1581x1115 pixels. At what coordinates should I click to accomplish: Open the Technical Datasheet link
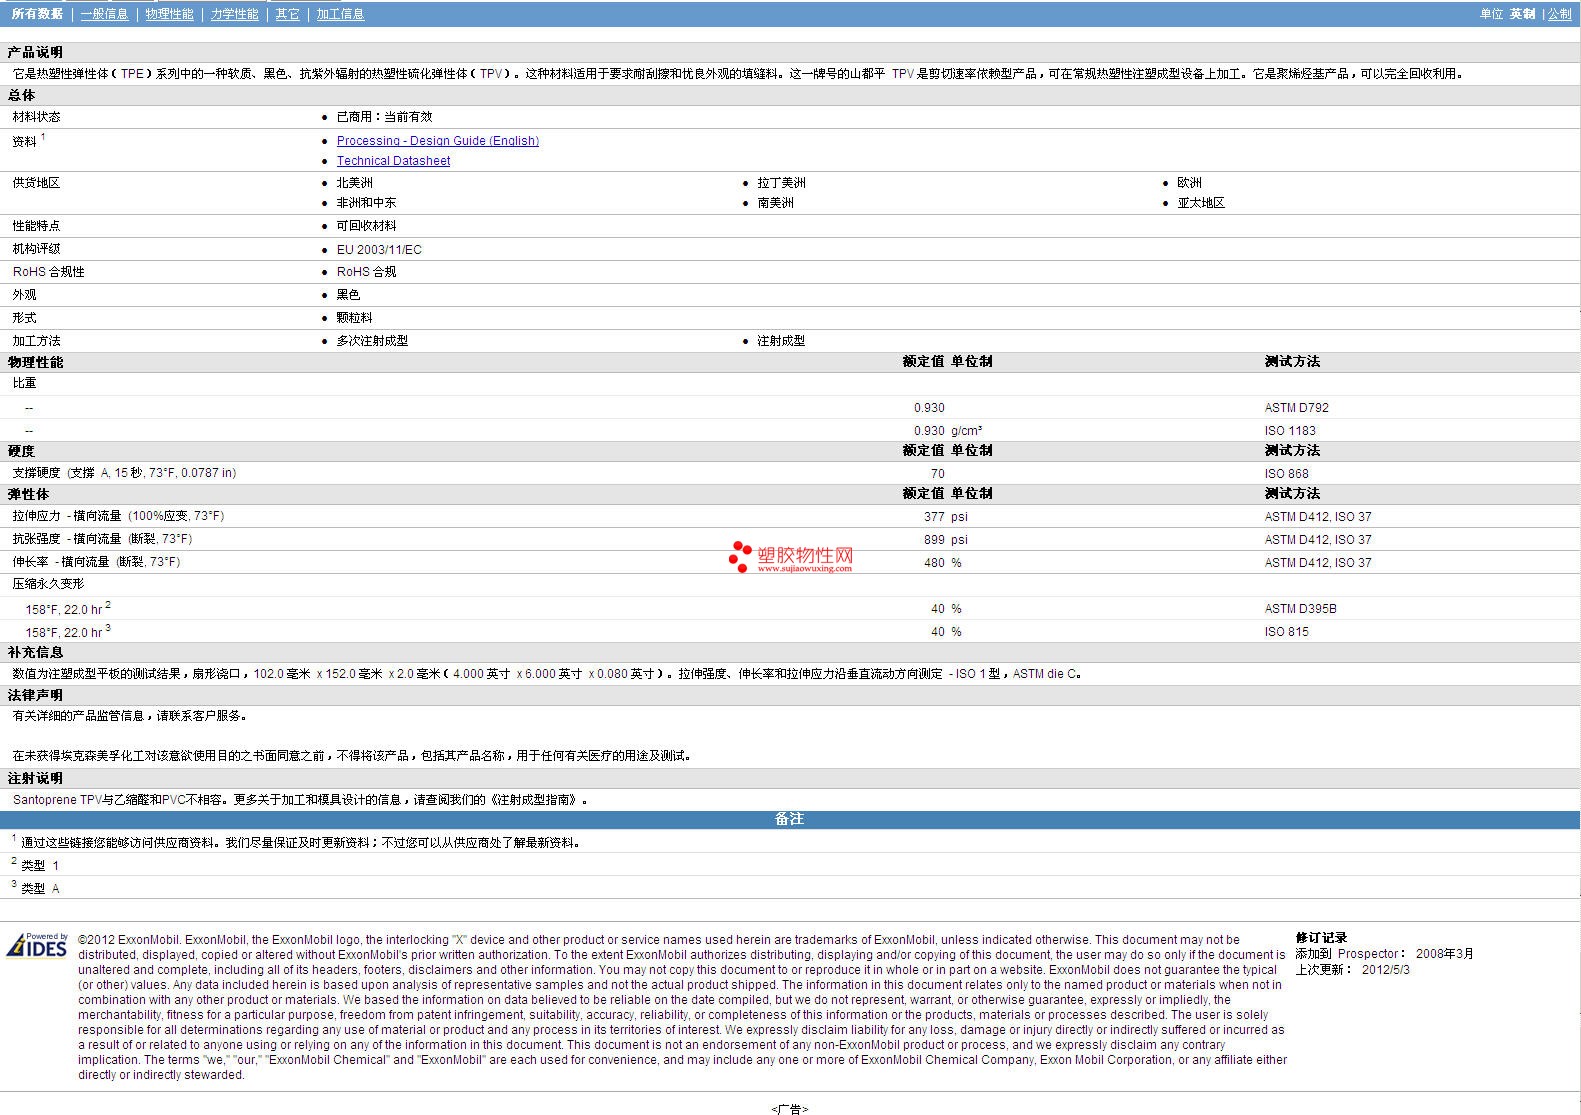pos(393,161)
